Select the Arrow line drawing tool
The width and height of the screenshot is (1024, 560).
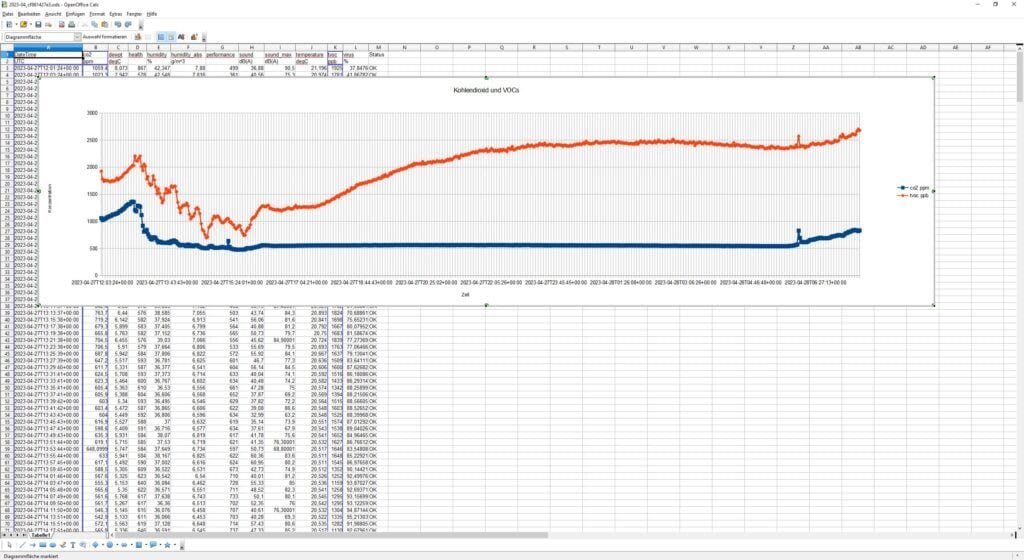33,545
